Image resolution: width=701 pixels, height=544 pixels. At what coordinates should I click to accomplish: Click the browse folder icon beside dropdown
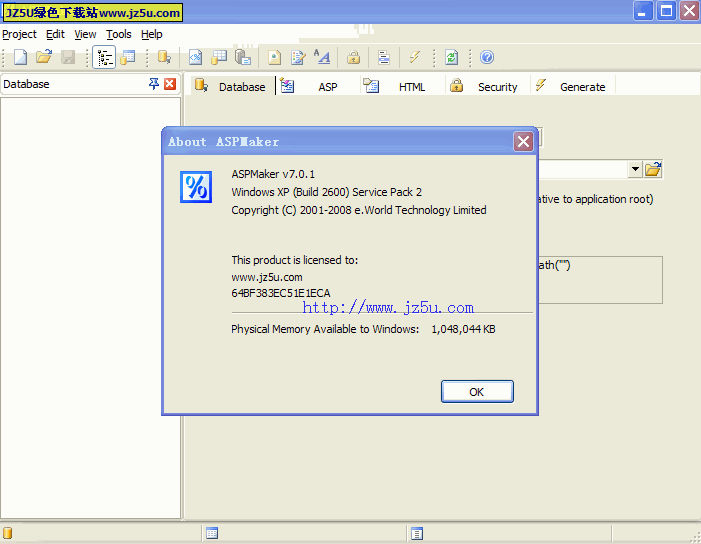tap(653, 169)
